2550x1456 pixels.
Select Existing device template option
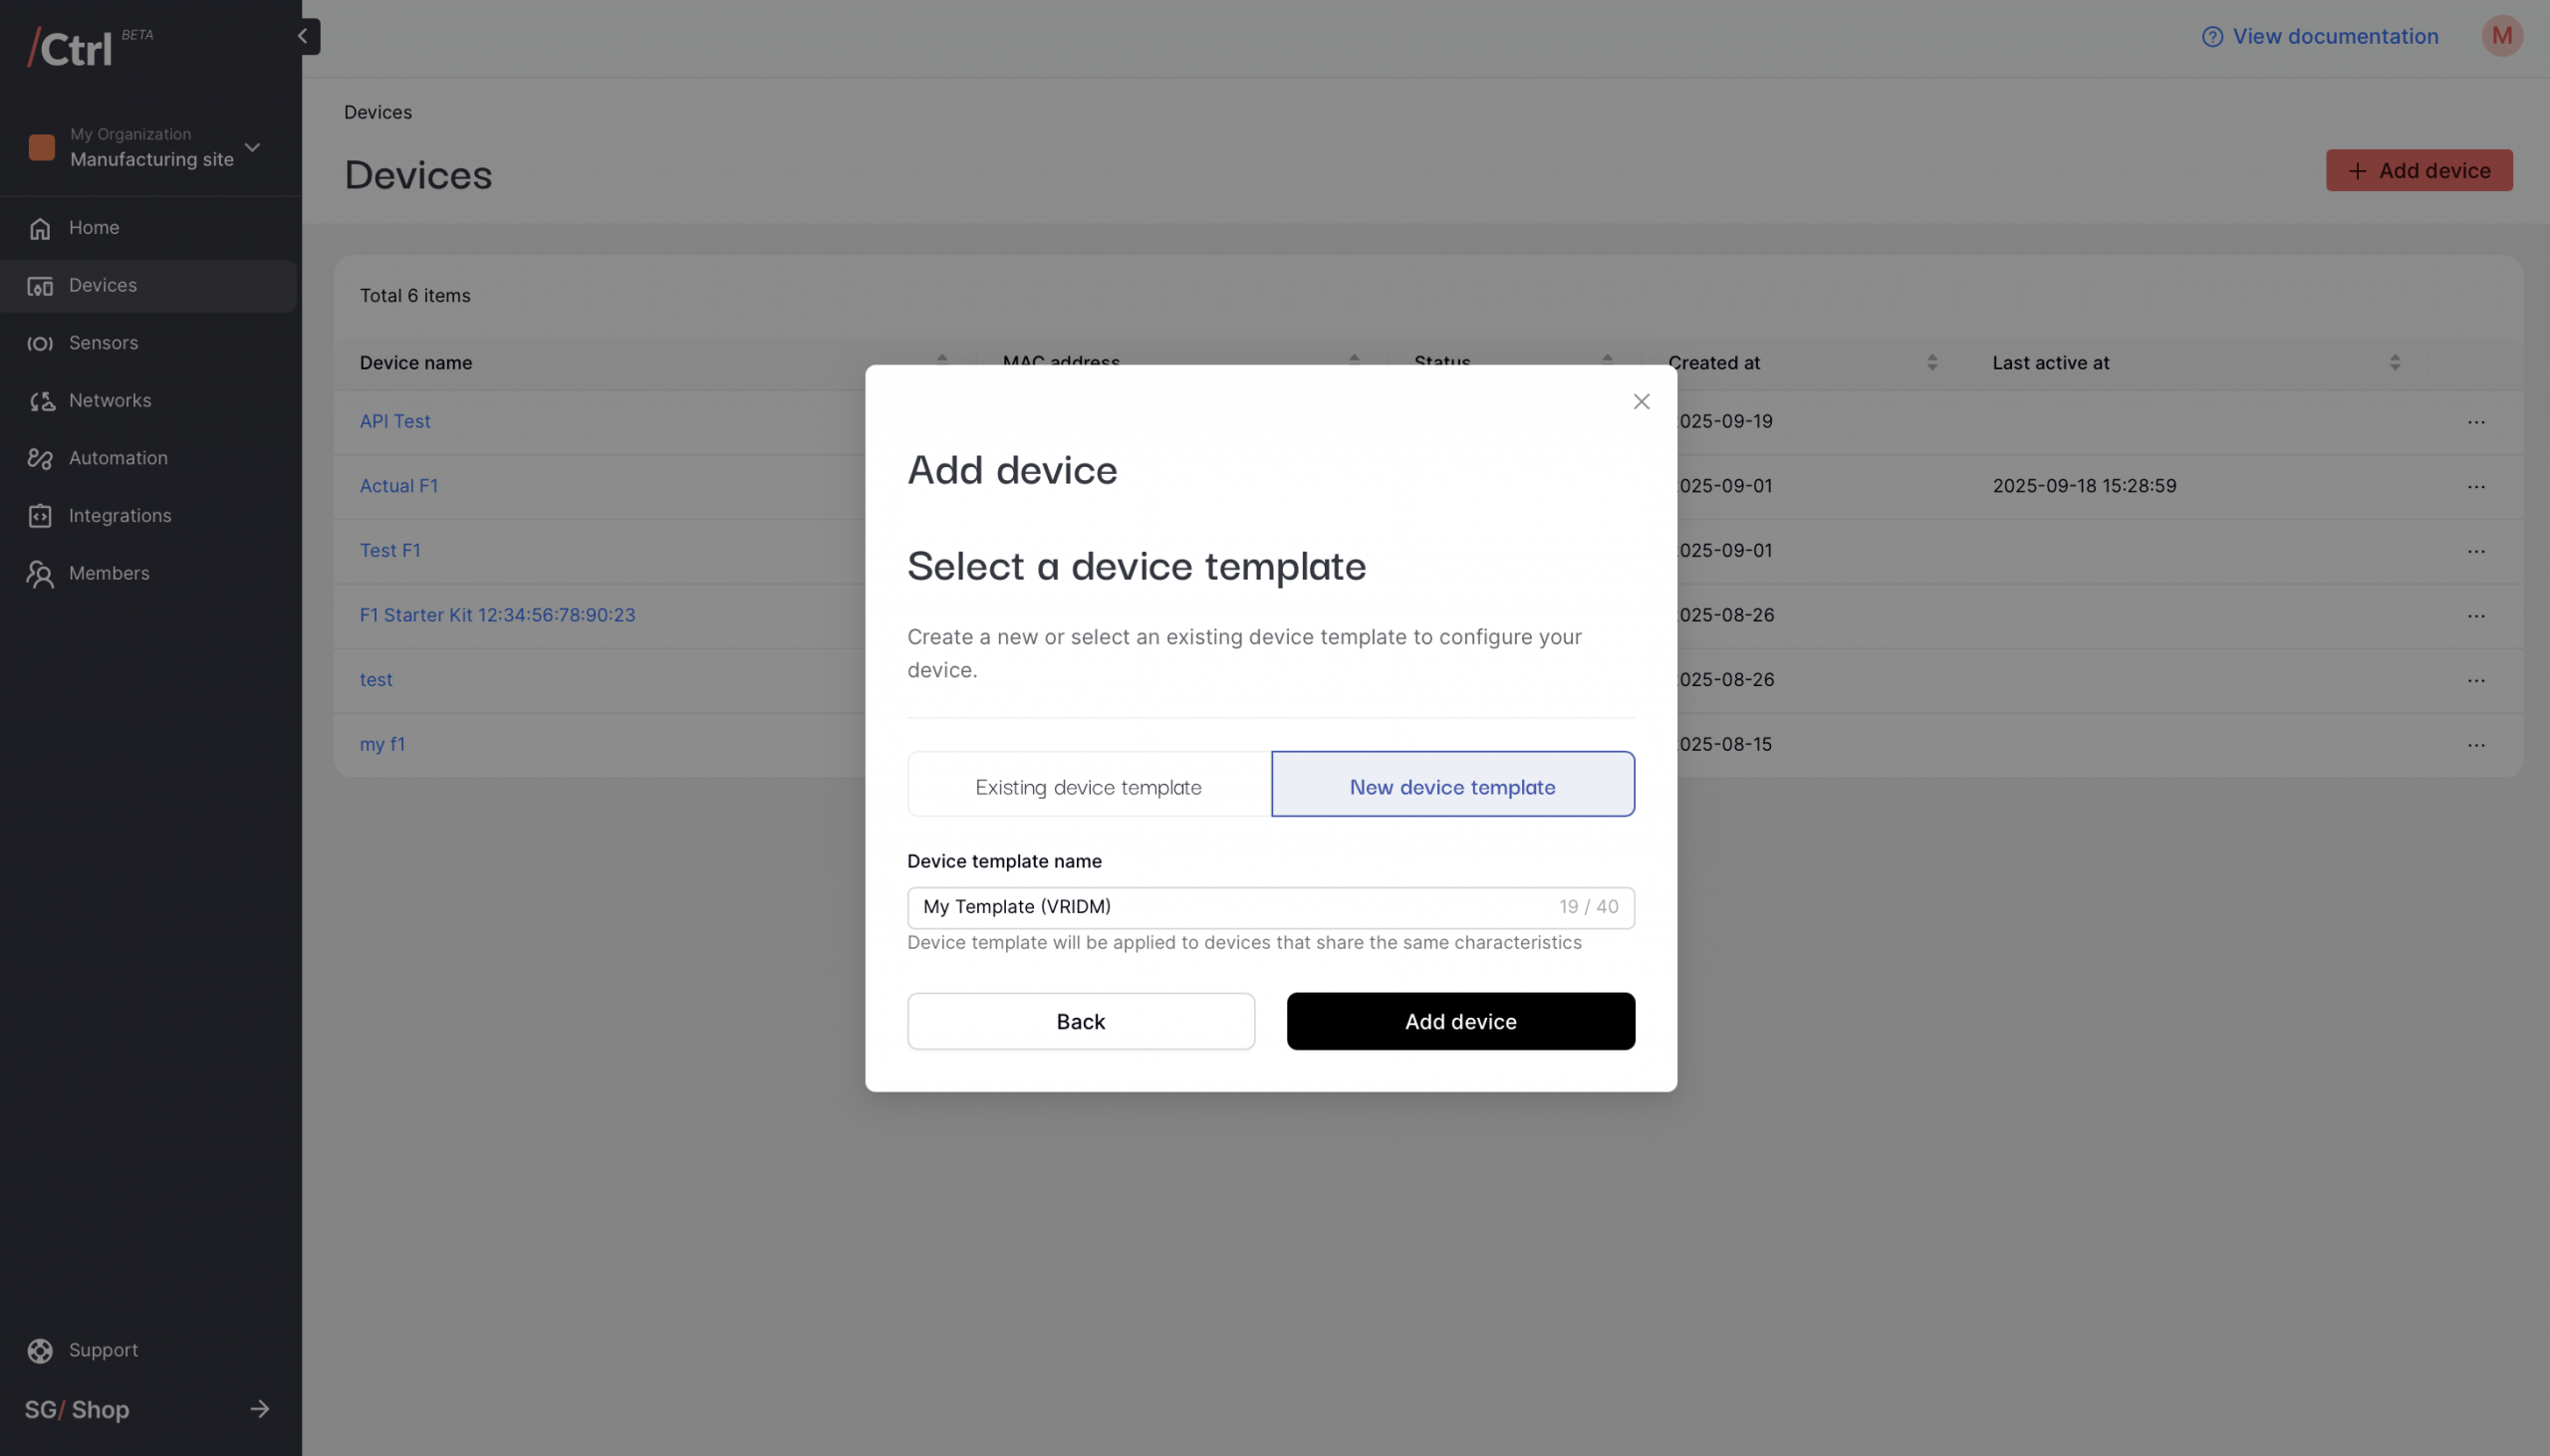tap(1088, 786)
